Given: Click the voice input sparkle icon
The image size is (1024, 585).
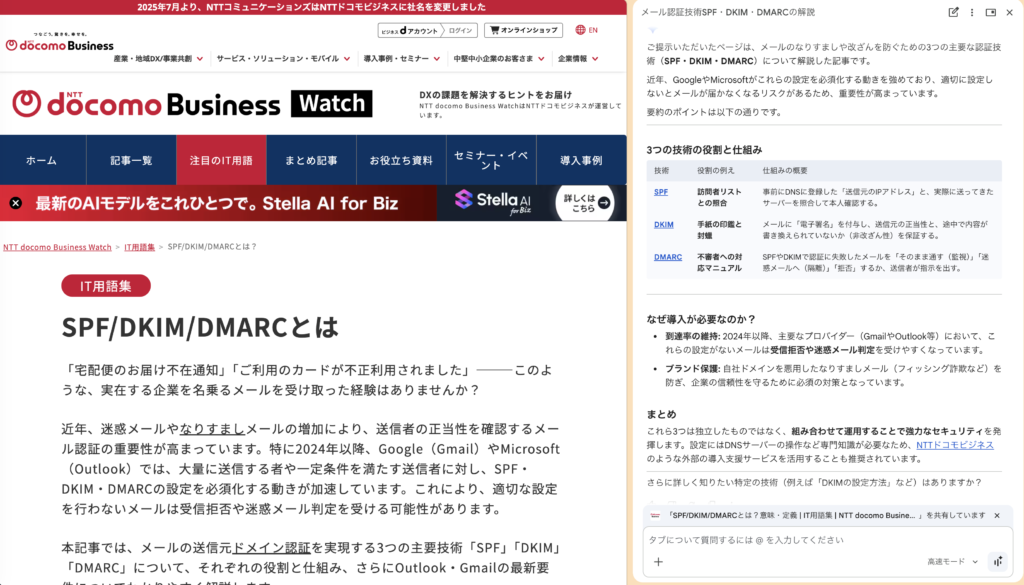Looking at the screenshot, I should click(997, 561).
